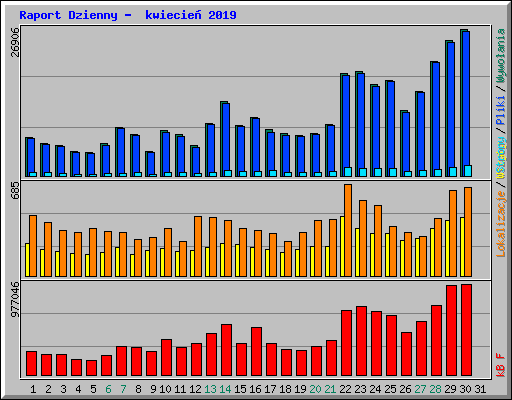
Task: Click the yellow visits bar for day 22
Action: (342, 246)
